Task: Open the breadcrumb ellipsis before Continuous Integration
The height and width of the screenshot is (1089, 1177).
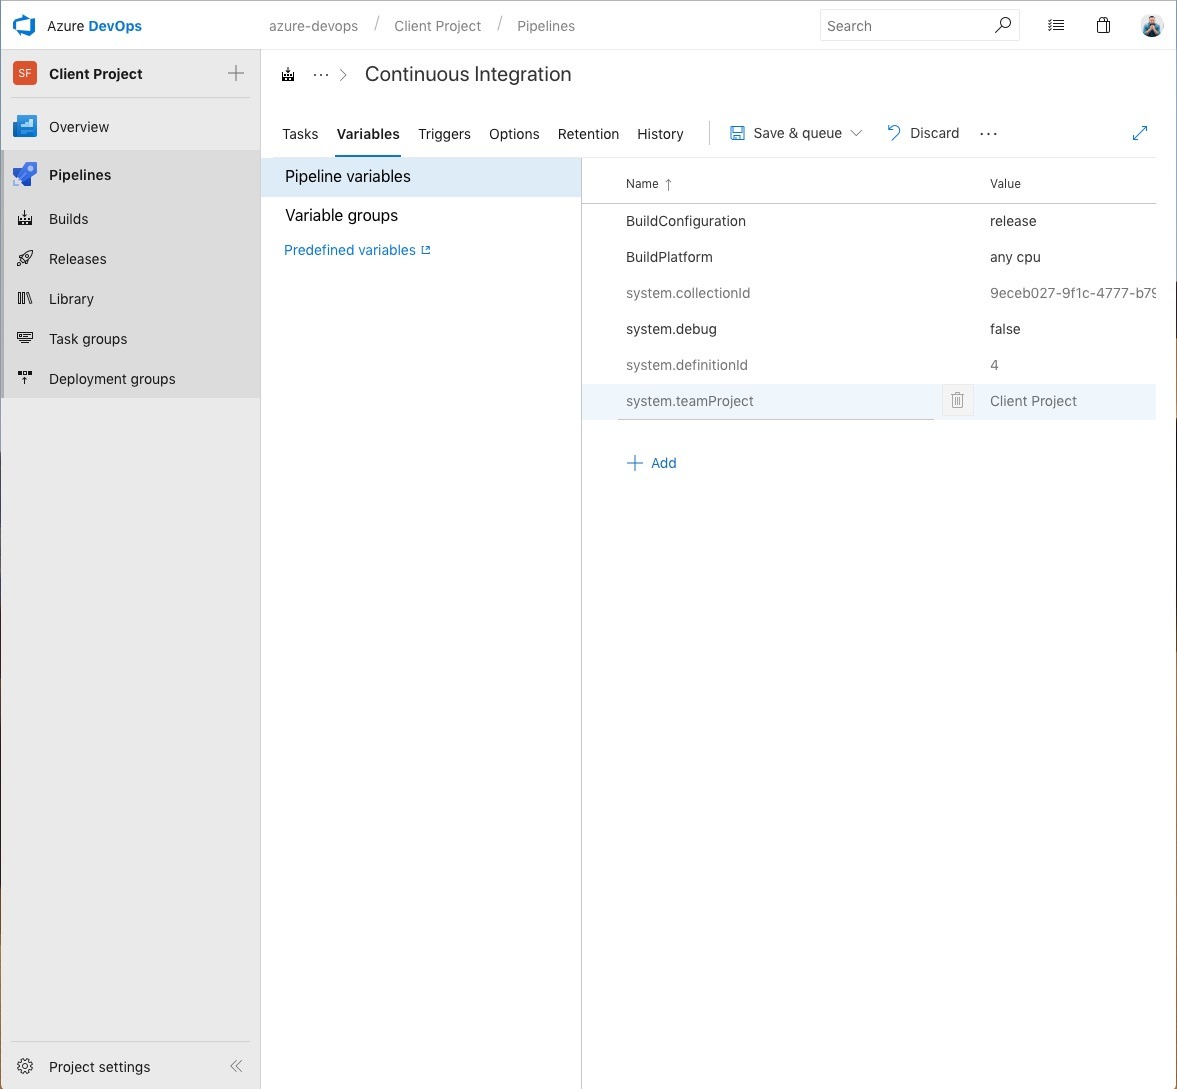Action: pyautogui.click(x=321, y=75)
